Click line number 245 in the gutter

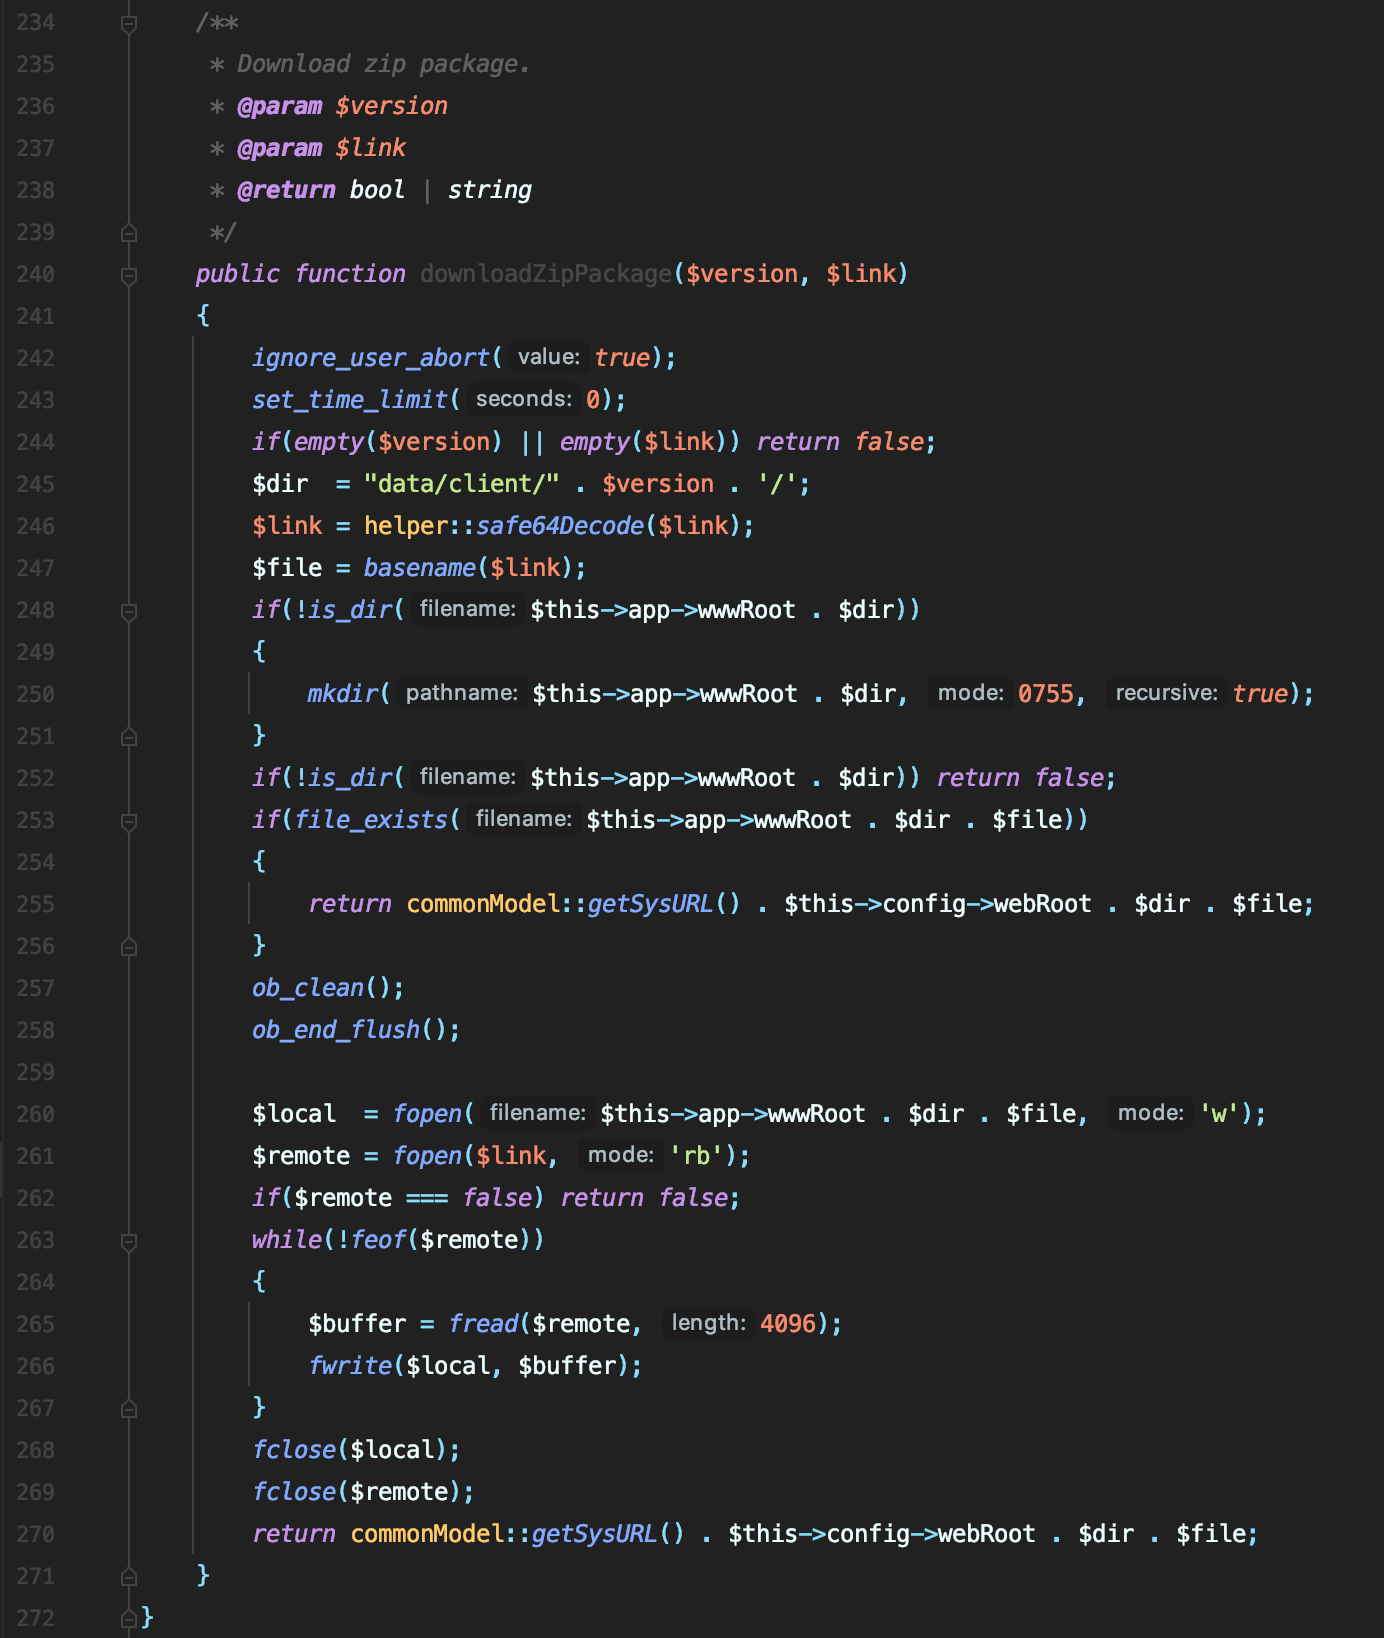36,484
